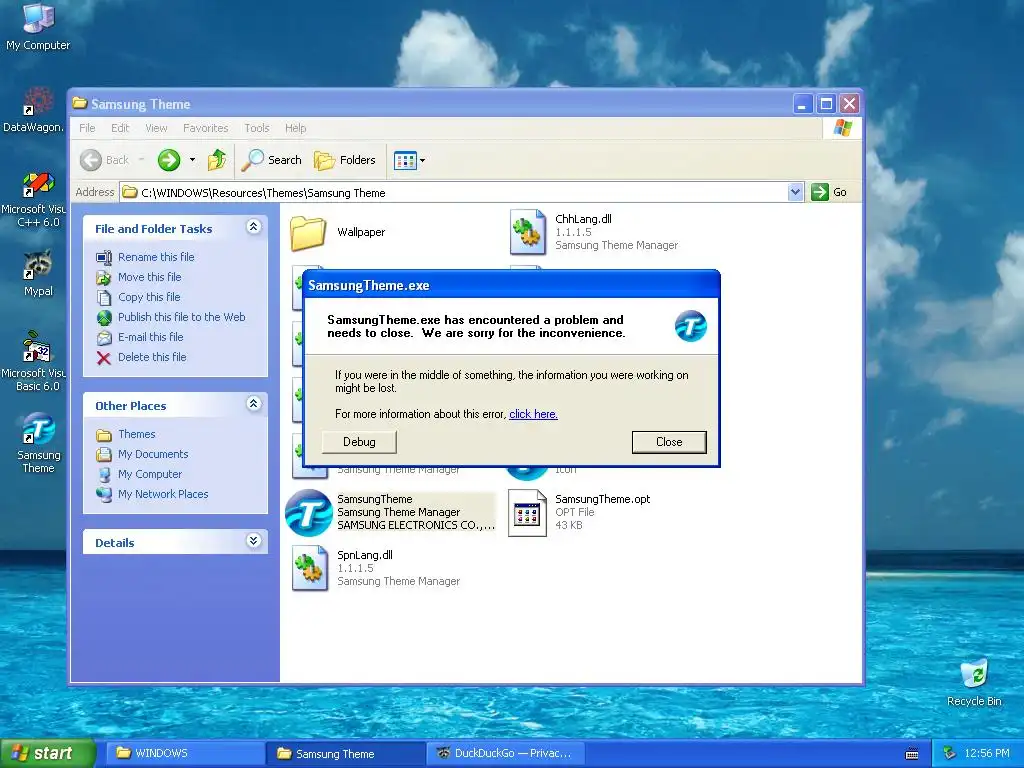Collapse File and Folder Tasks panel
Image resolution: width=1024 pixels, height=768 pixels.
coord(254,227)
